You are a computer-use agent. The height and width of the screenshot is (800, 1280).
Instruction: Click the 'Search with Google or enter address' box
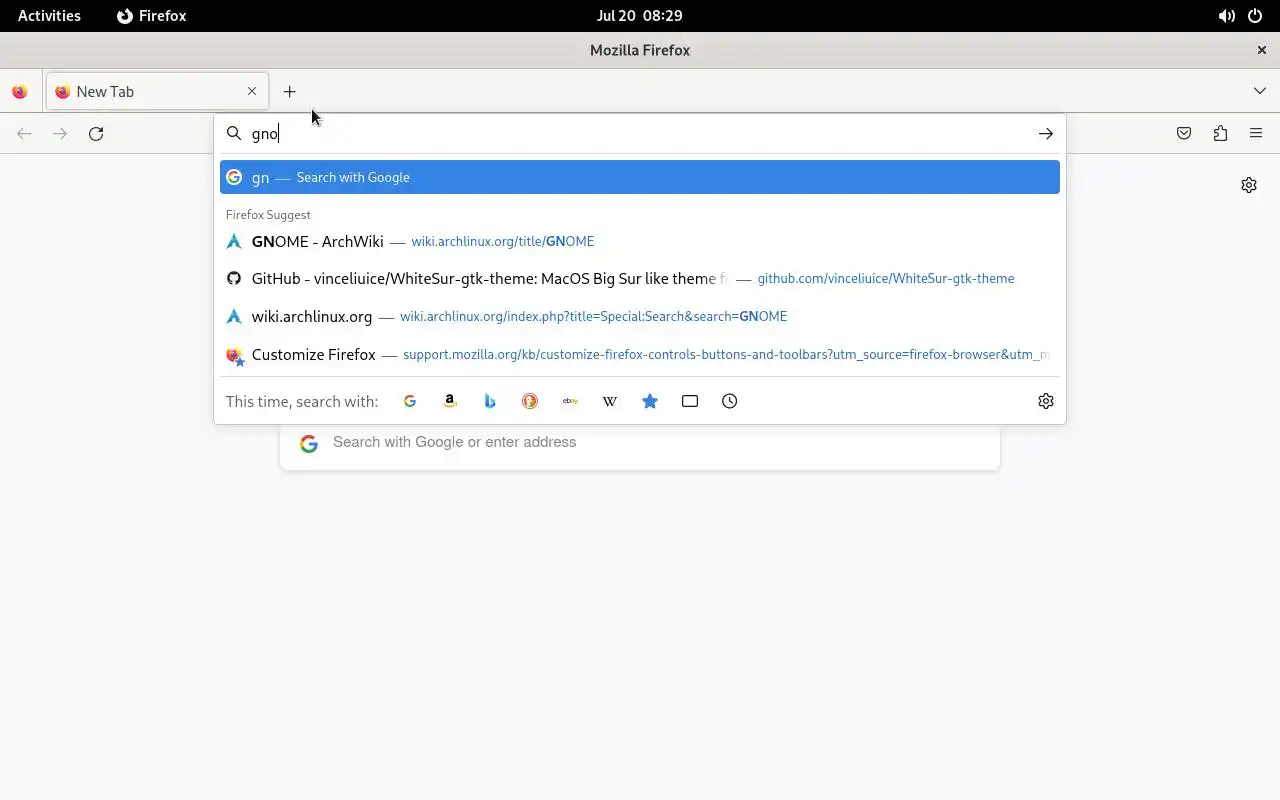point(640,443)
